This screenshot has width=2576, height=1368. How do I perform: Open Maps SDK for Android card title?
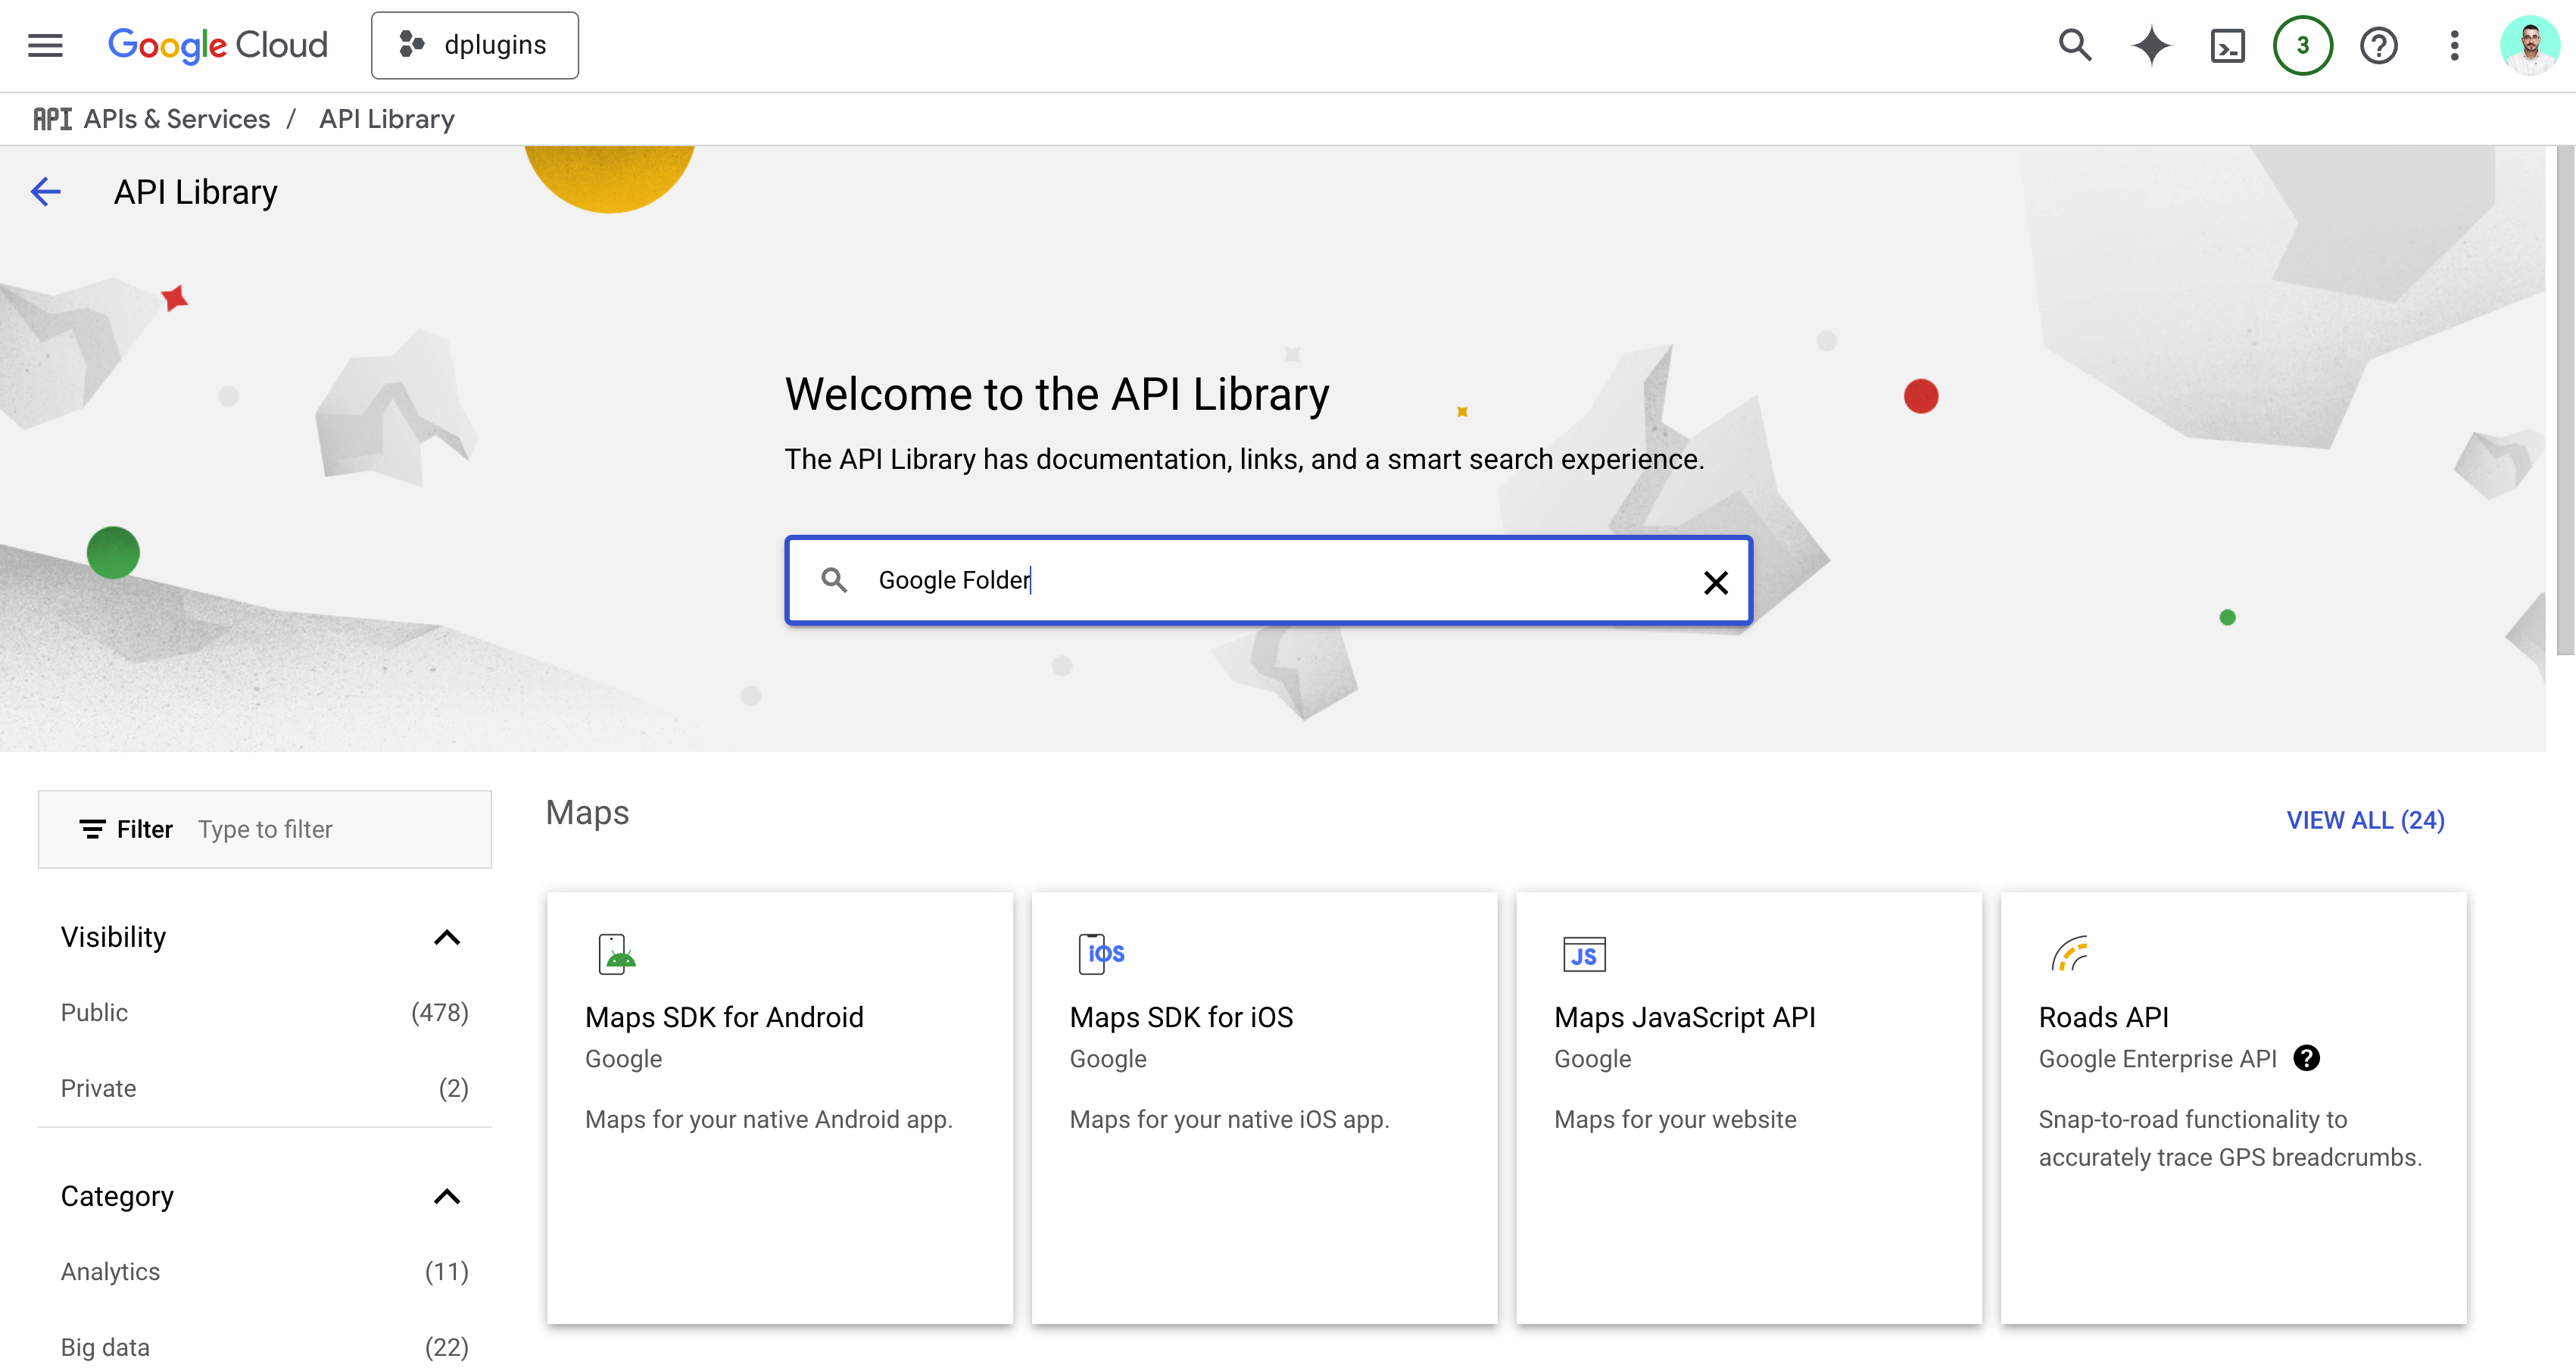[724, 1017]
